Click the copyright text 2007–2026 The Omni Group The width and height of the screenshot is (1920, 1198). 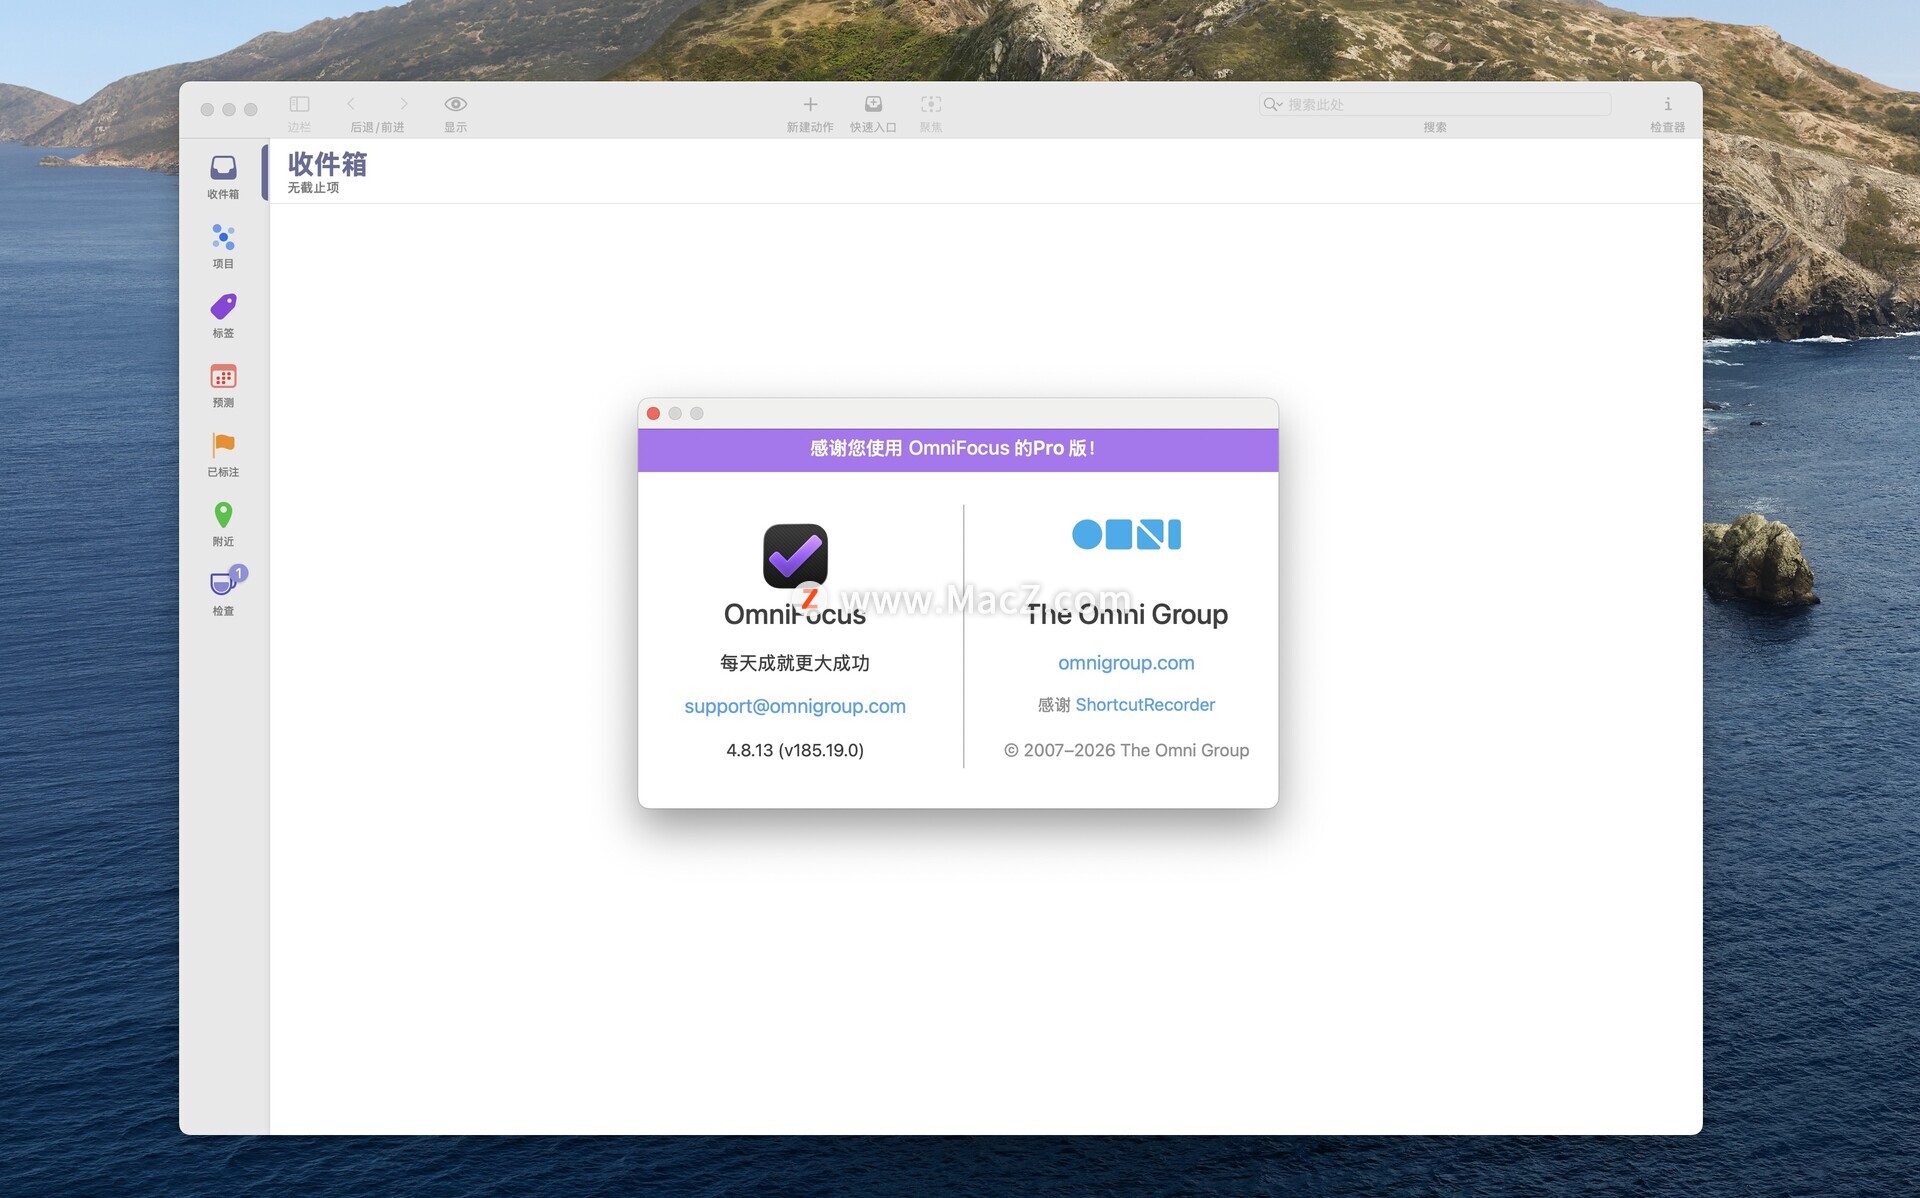(x=1126, y=750)
